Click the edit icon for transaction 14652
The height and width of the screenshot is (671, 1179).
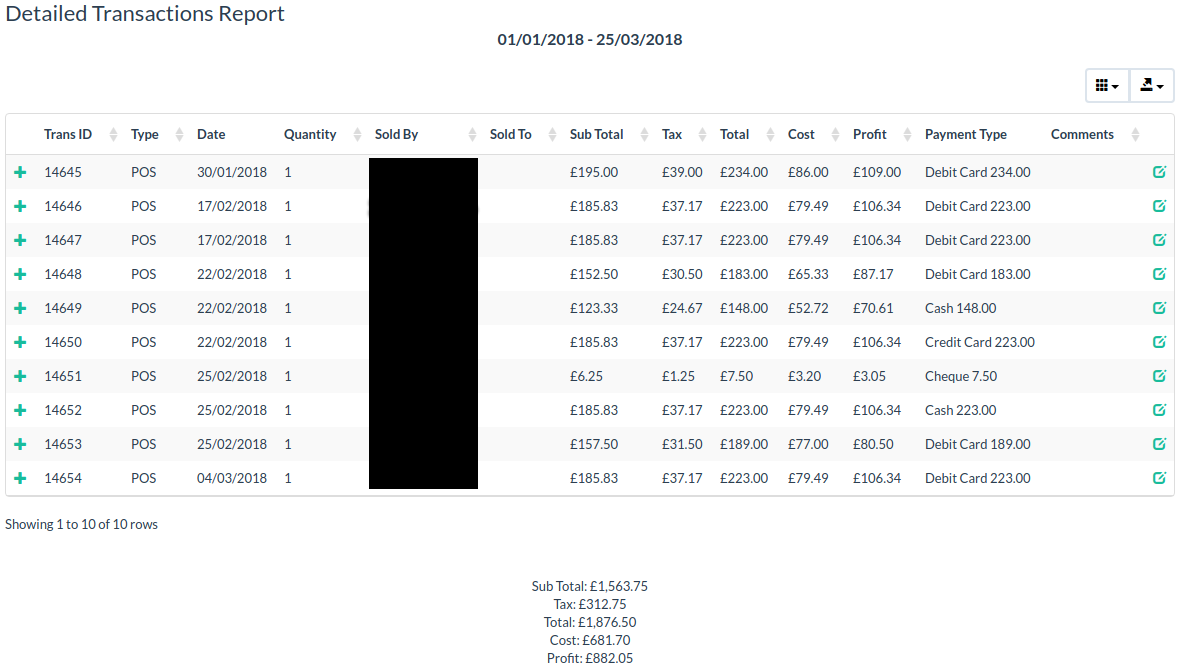point(1159,410)
